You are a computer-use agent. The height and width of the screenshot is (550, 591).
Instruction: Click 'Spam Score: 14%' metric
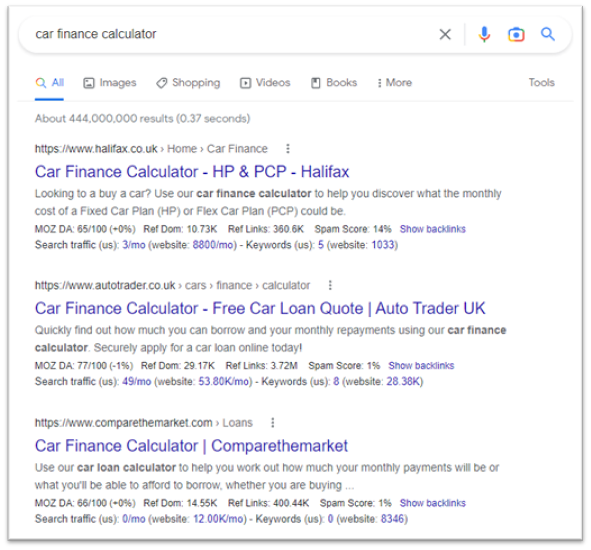click(x=353, y=229)
